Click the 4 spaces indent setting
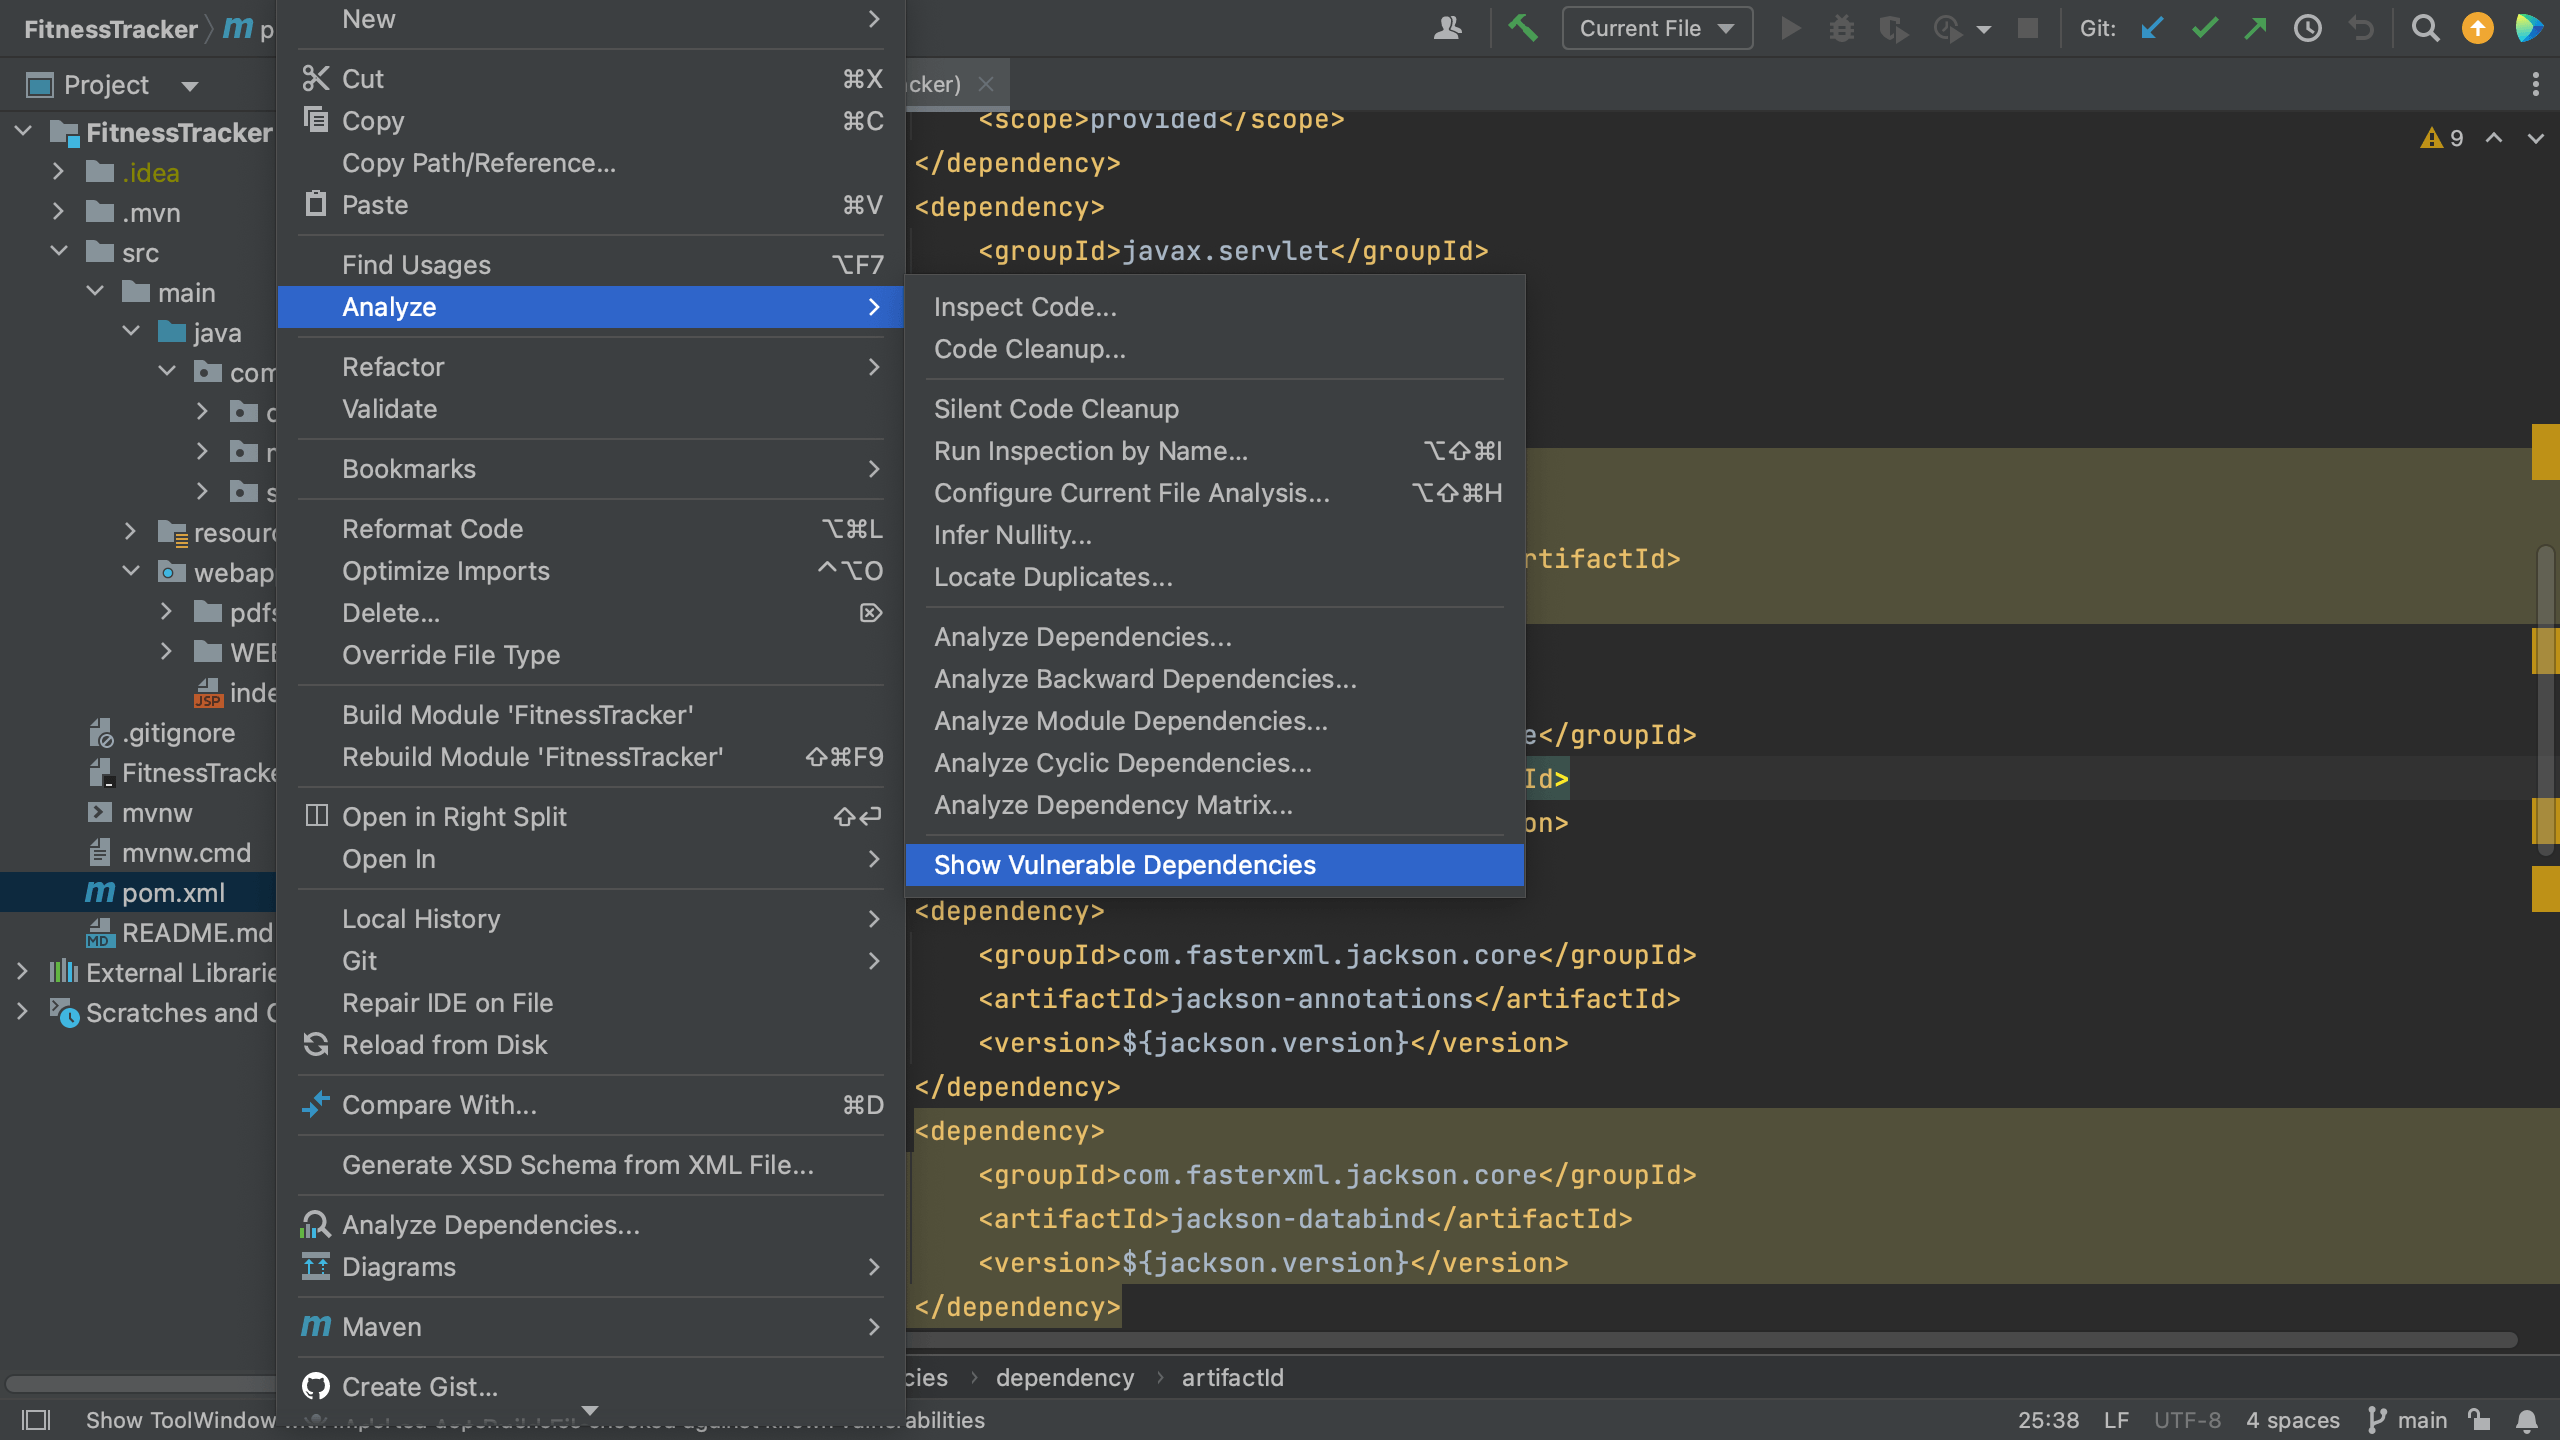Image resolution: width=2560 pixels, height=1440 pixels. pos(2292,1419)
